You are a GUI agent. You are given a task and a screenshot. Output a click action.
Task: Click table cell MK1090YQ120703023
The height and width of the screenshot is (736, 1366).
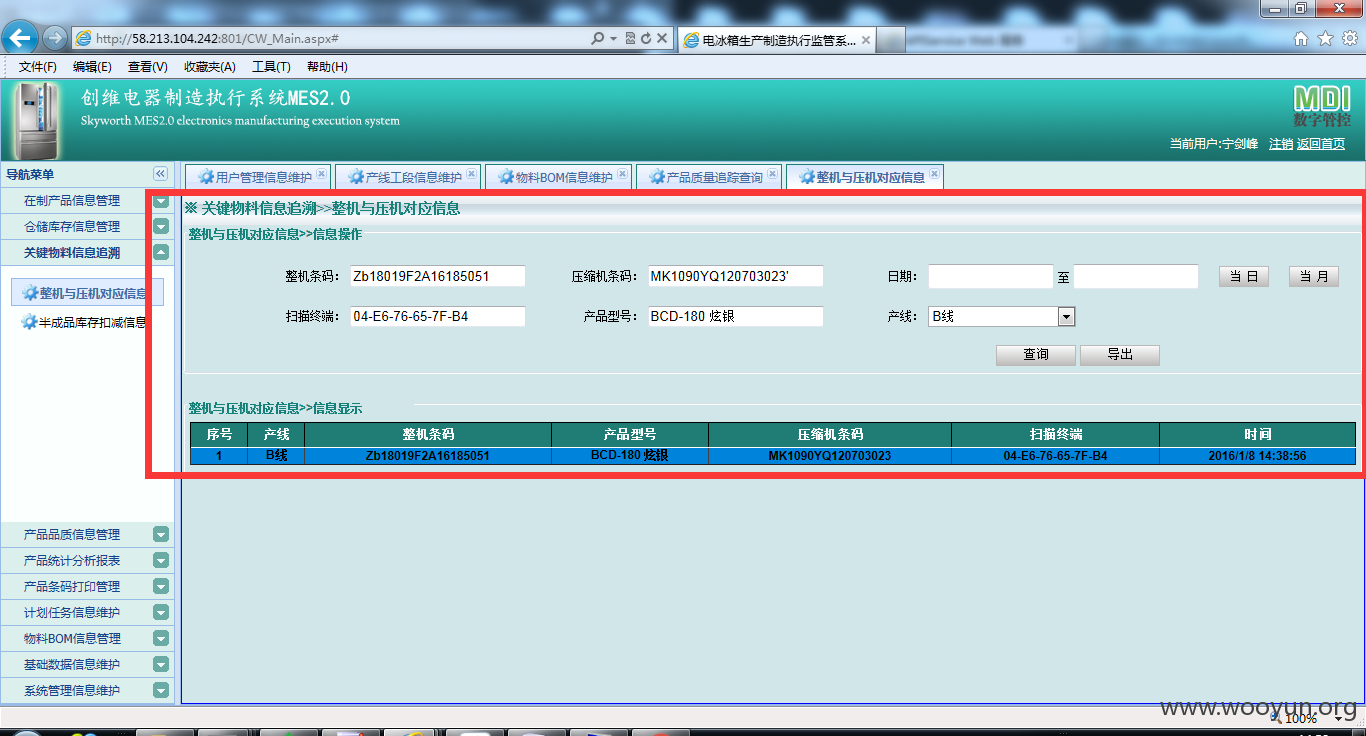(x=830, y=456)
